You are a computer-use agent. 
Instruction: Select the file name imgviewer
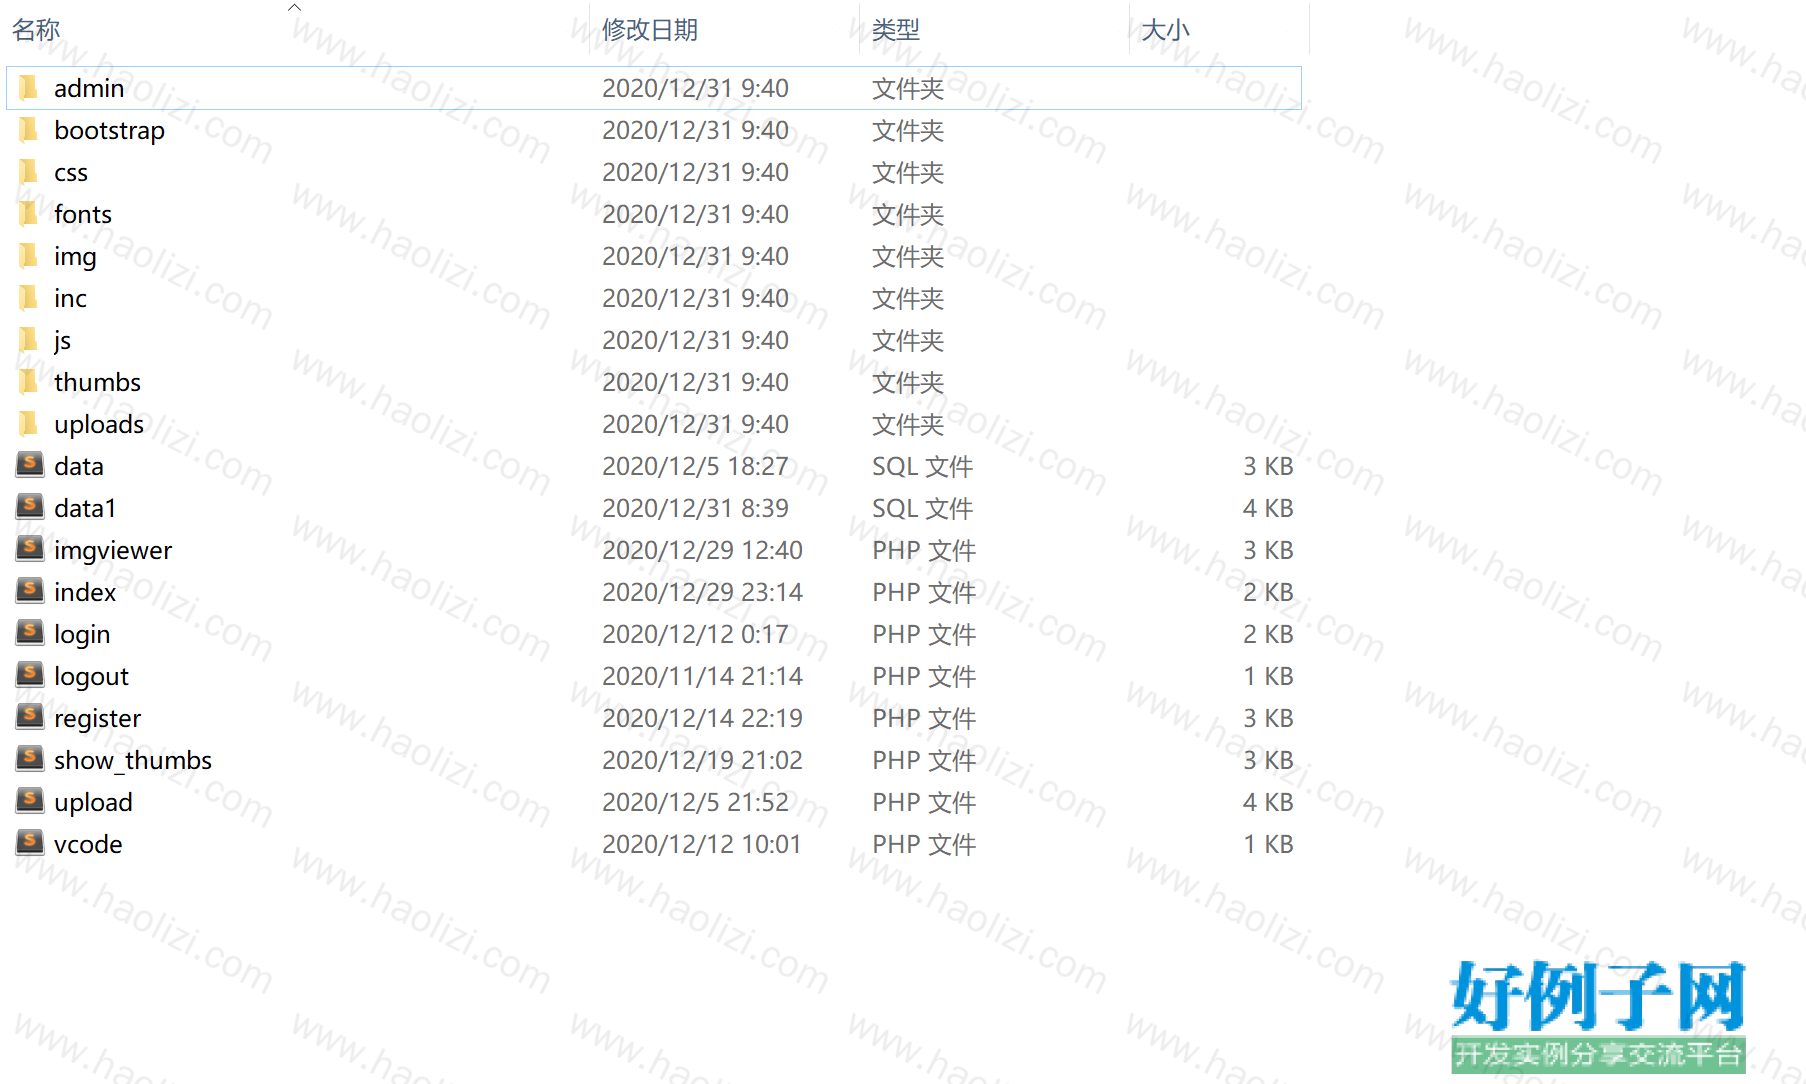113,551
